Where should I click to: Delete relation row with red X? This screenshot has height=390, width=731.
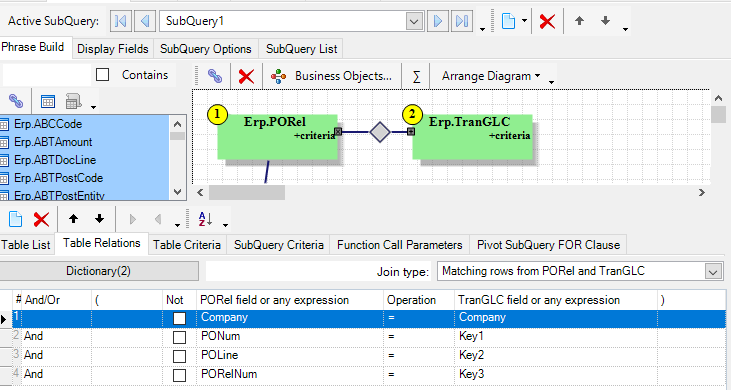click(x=41, y=219)
